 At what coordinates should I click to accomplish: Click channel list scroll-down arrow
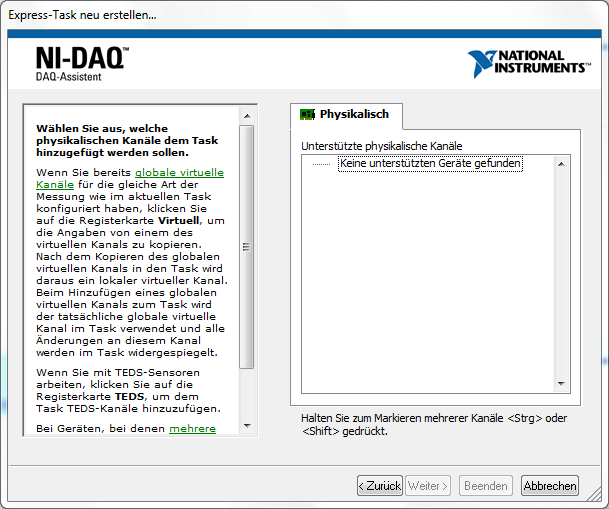(561, 384)
